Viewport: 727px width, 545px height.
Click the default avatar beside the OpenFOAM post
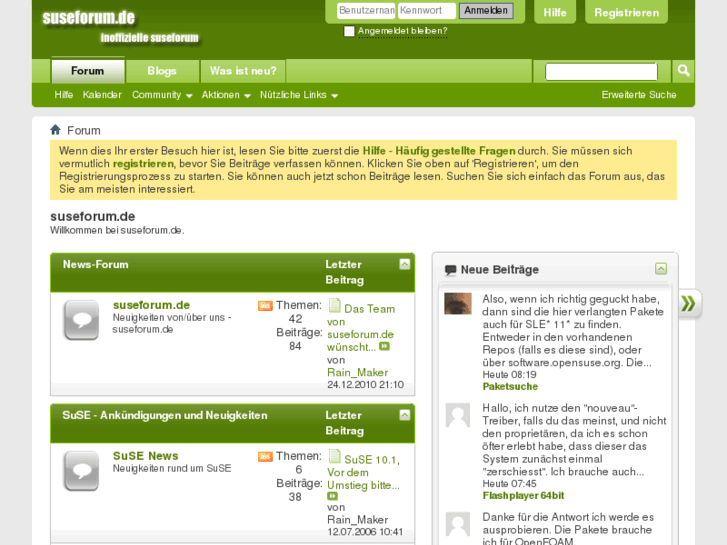click(458, 524)
